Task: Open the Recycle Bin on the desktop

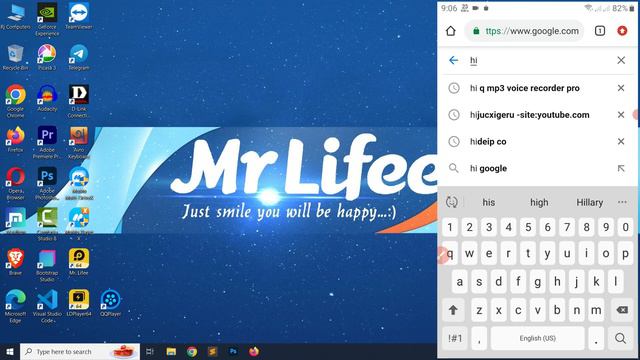Action: [16, 58]
